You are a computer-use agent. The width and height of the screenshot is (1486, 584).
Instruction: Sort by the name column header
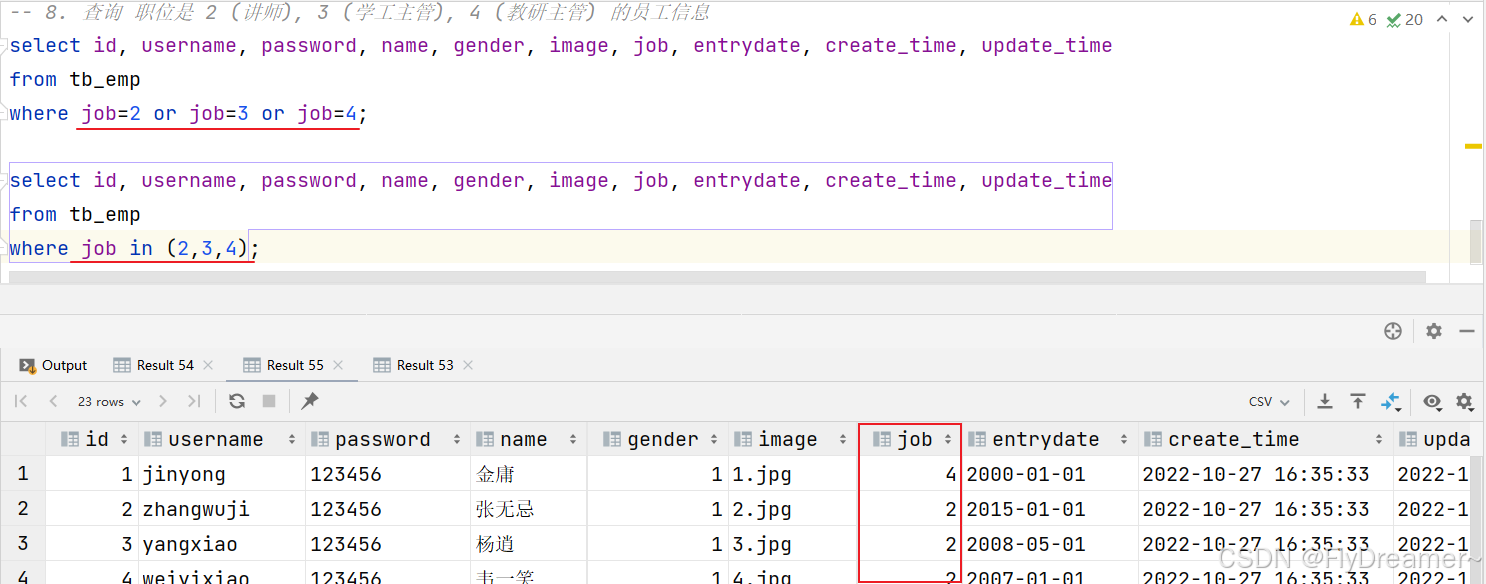pos(528,439)
